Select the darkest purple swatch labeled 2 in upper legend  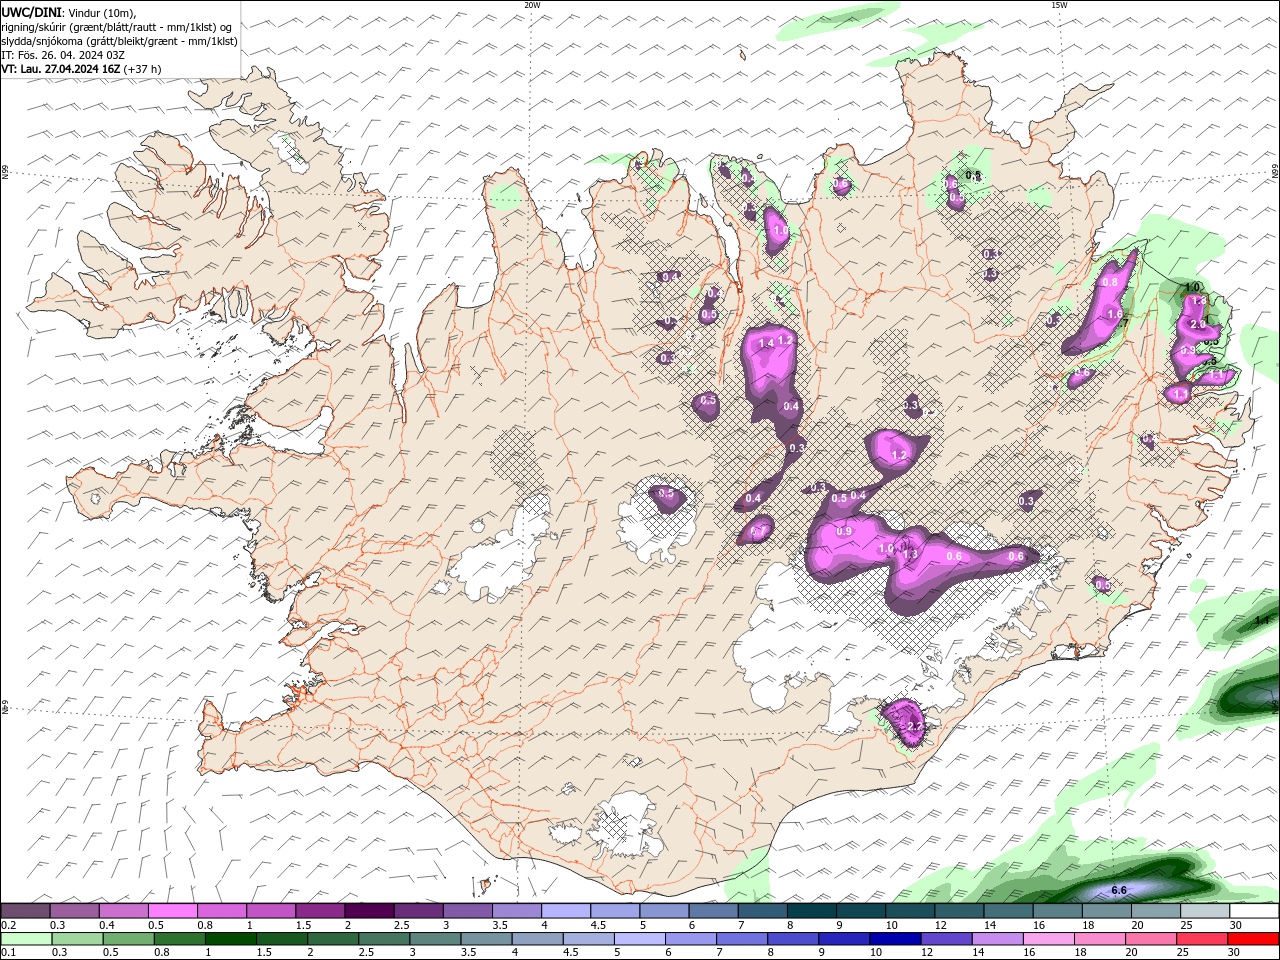coord(368,911)
